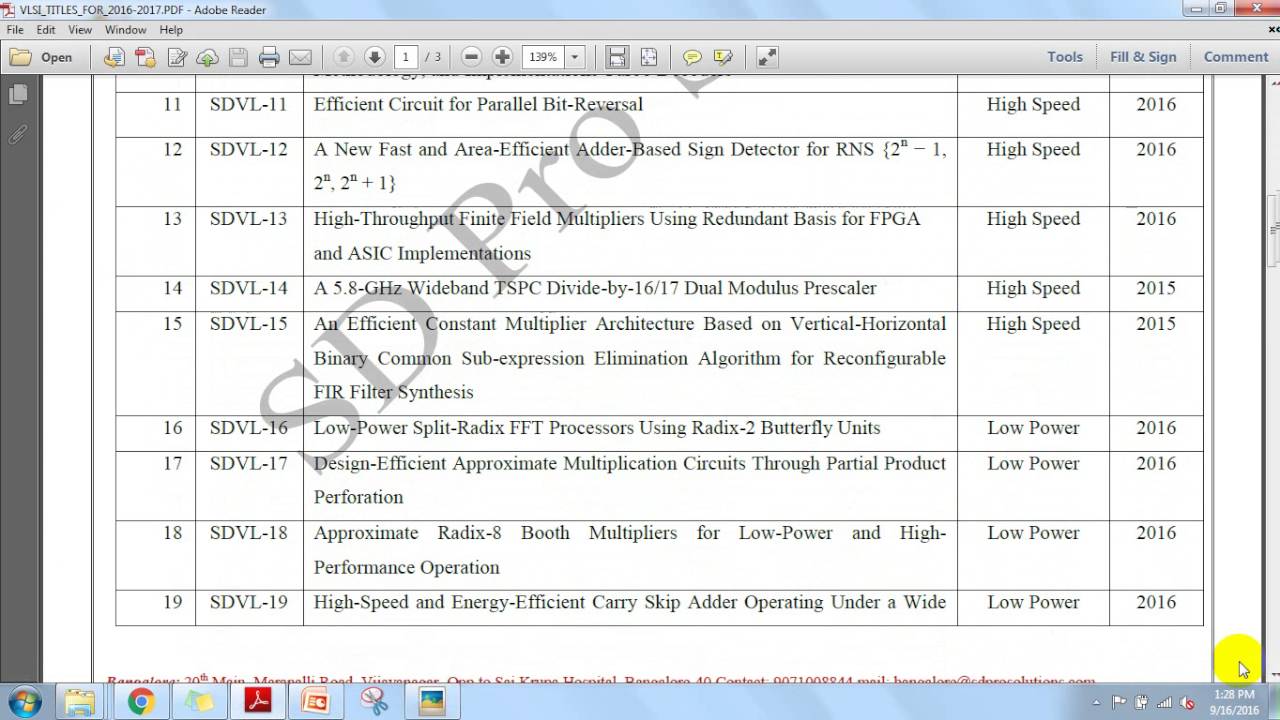Show hidden tray icons arrow
Viewport: 1280px width, 720px height.
(x=1097, y=702)
